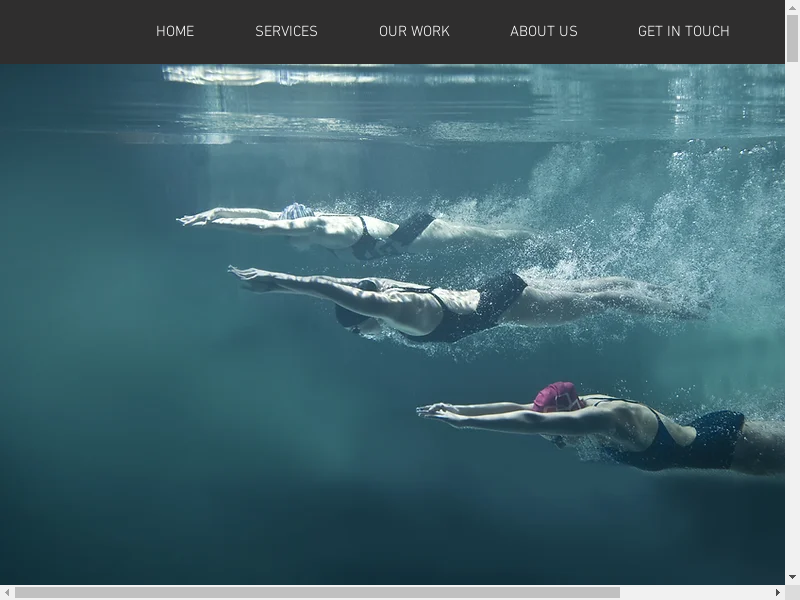Go to the SERVICES page
The height and width of the screenshot is (600, 800).
(286, 32)
